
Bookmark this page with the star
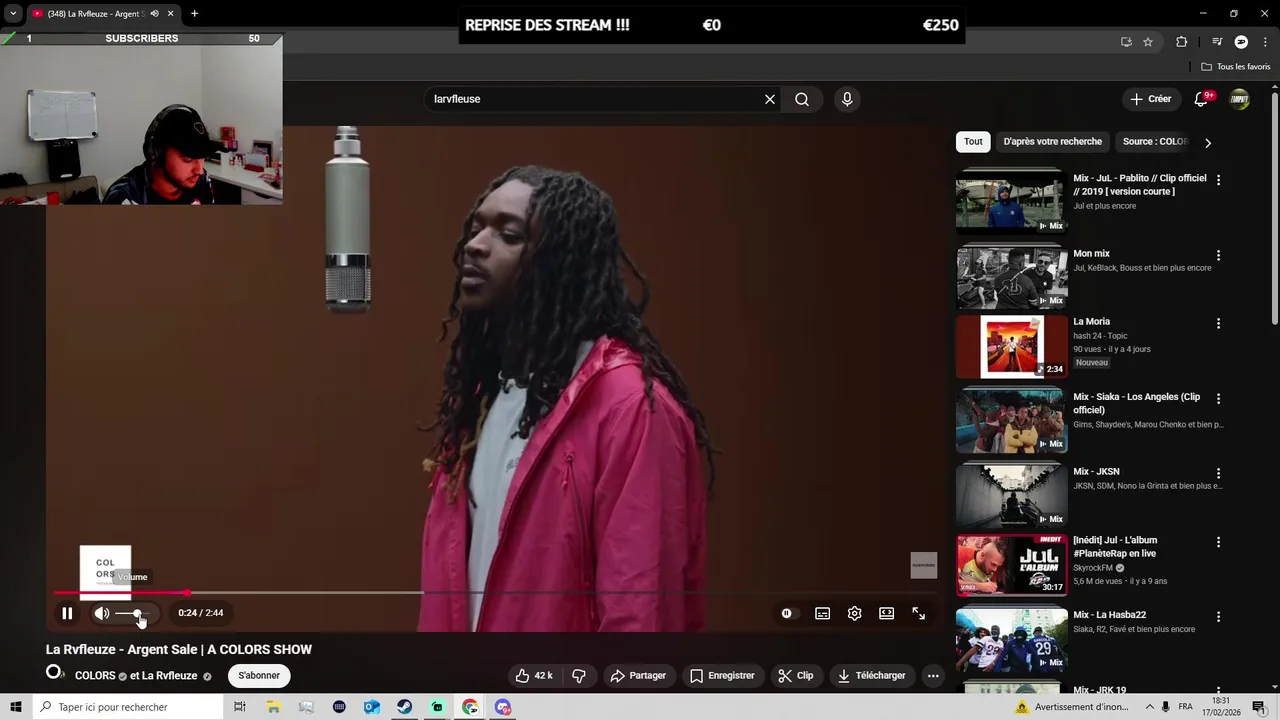[x=1148, y=42]
